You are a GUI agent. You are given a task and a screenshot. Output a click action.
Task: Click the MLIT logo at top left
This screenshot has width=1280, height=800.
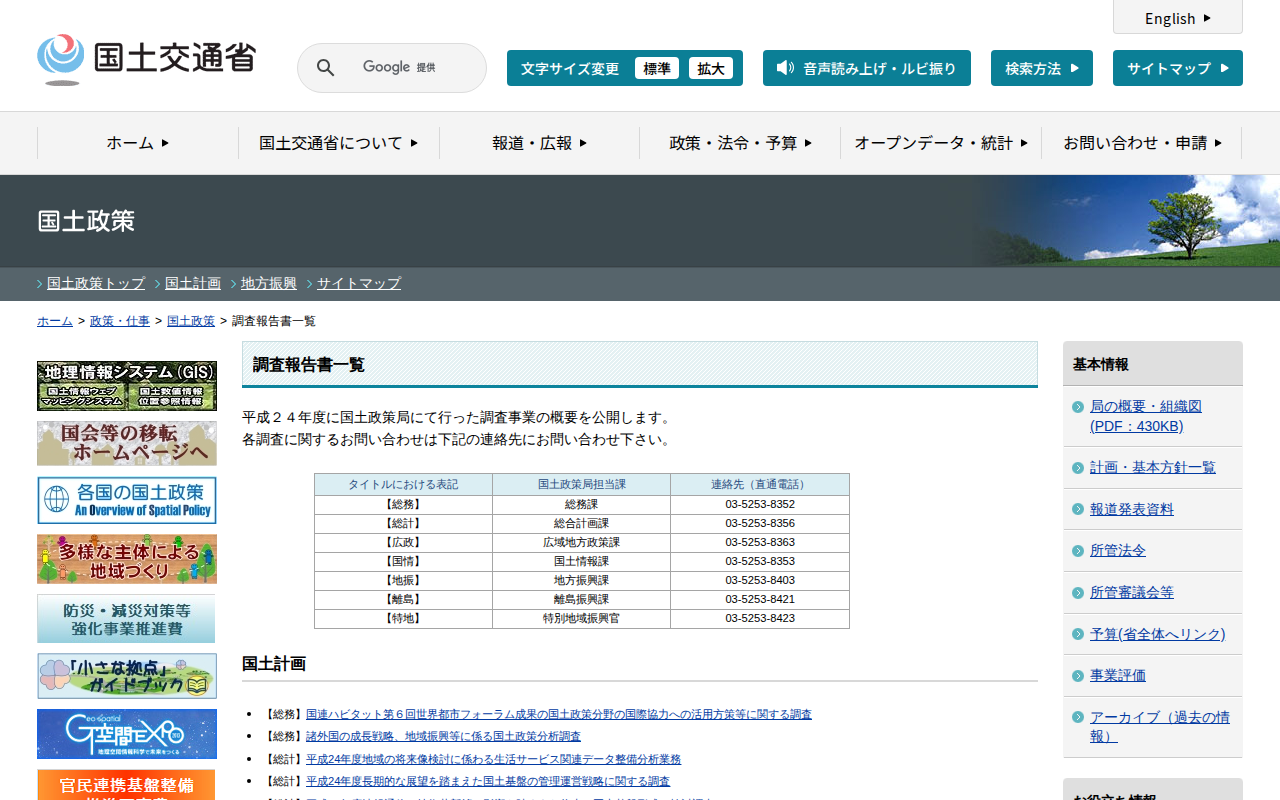[x=146, y=59]
